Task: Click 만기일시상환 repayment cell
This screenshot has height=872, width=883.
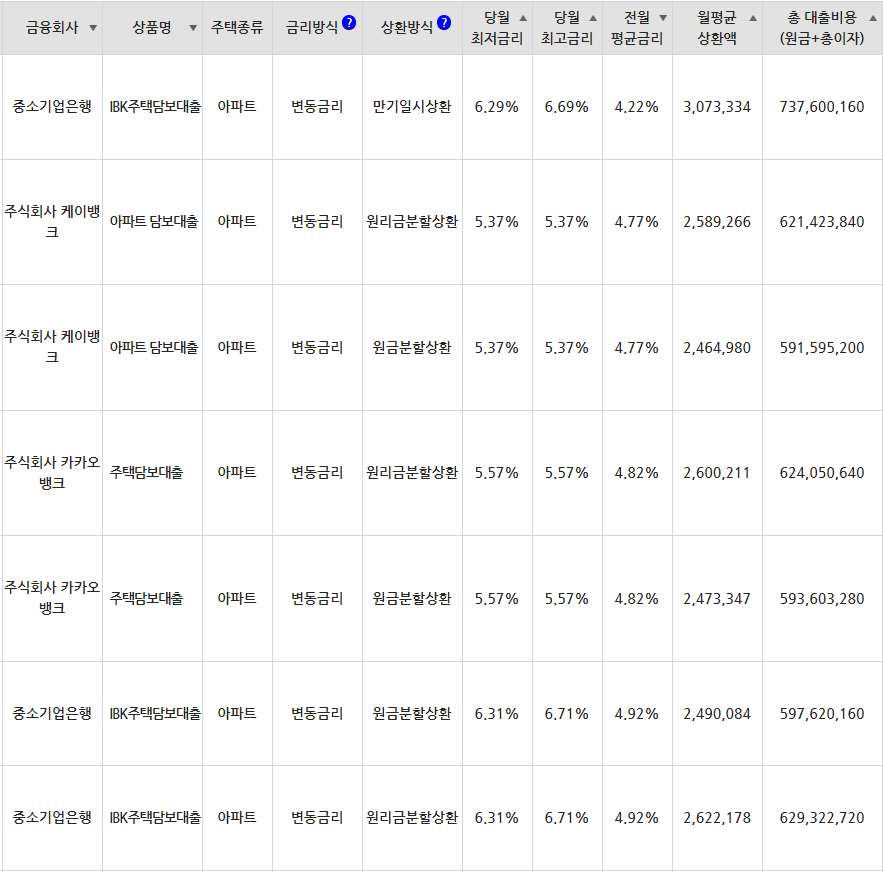Action: tap(412, 106)
